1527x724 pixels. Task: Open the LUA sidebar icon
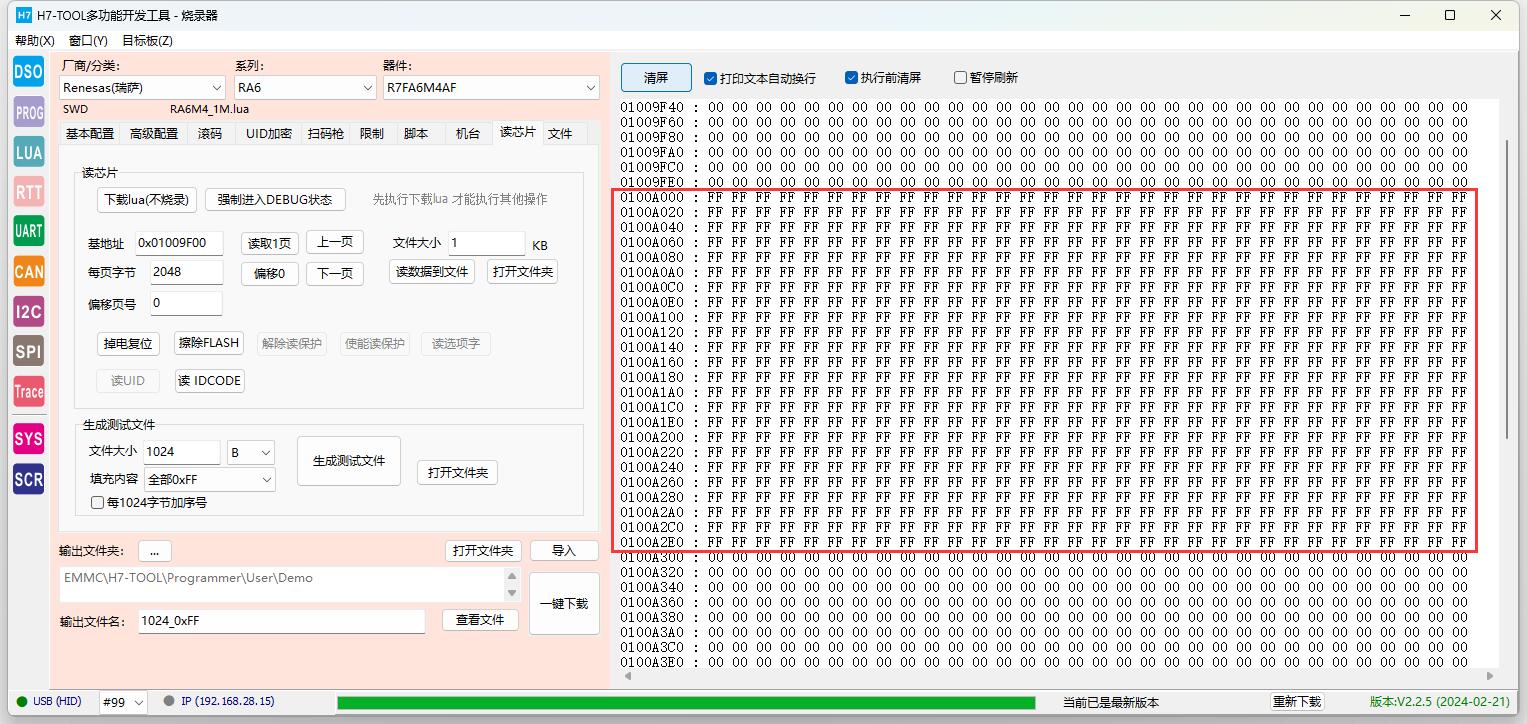28,152
